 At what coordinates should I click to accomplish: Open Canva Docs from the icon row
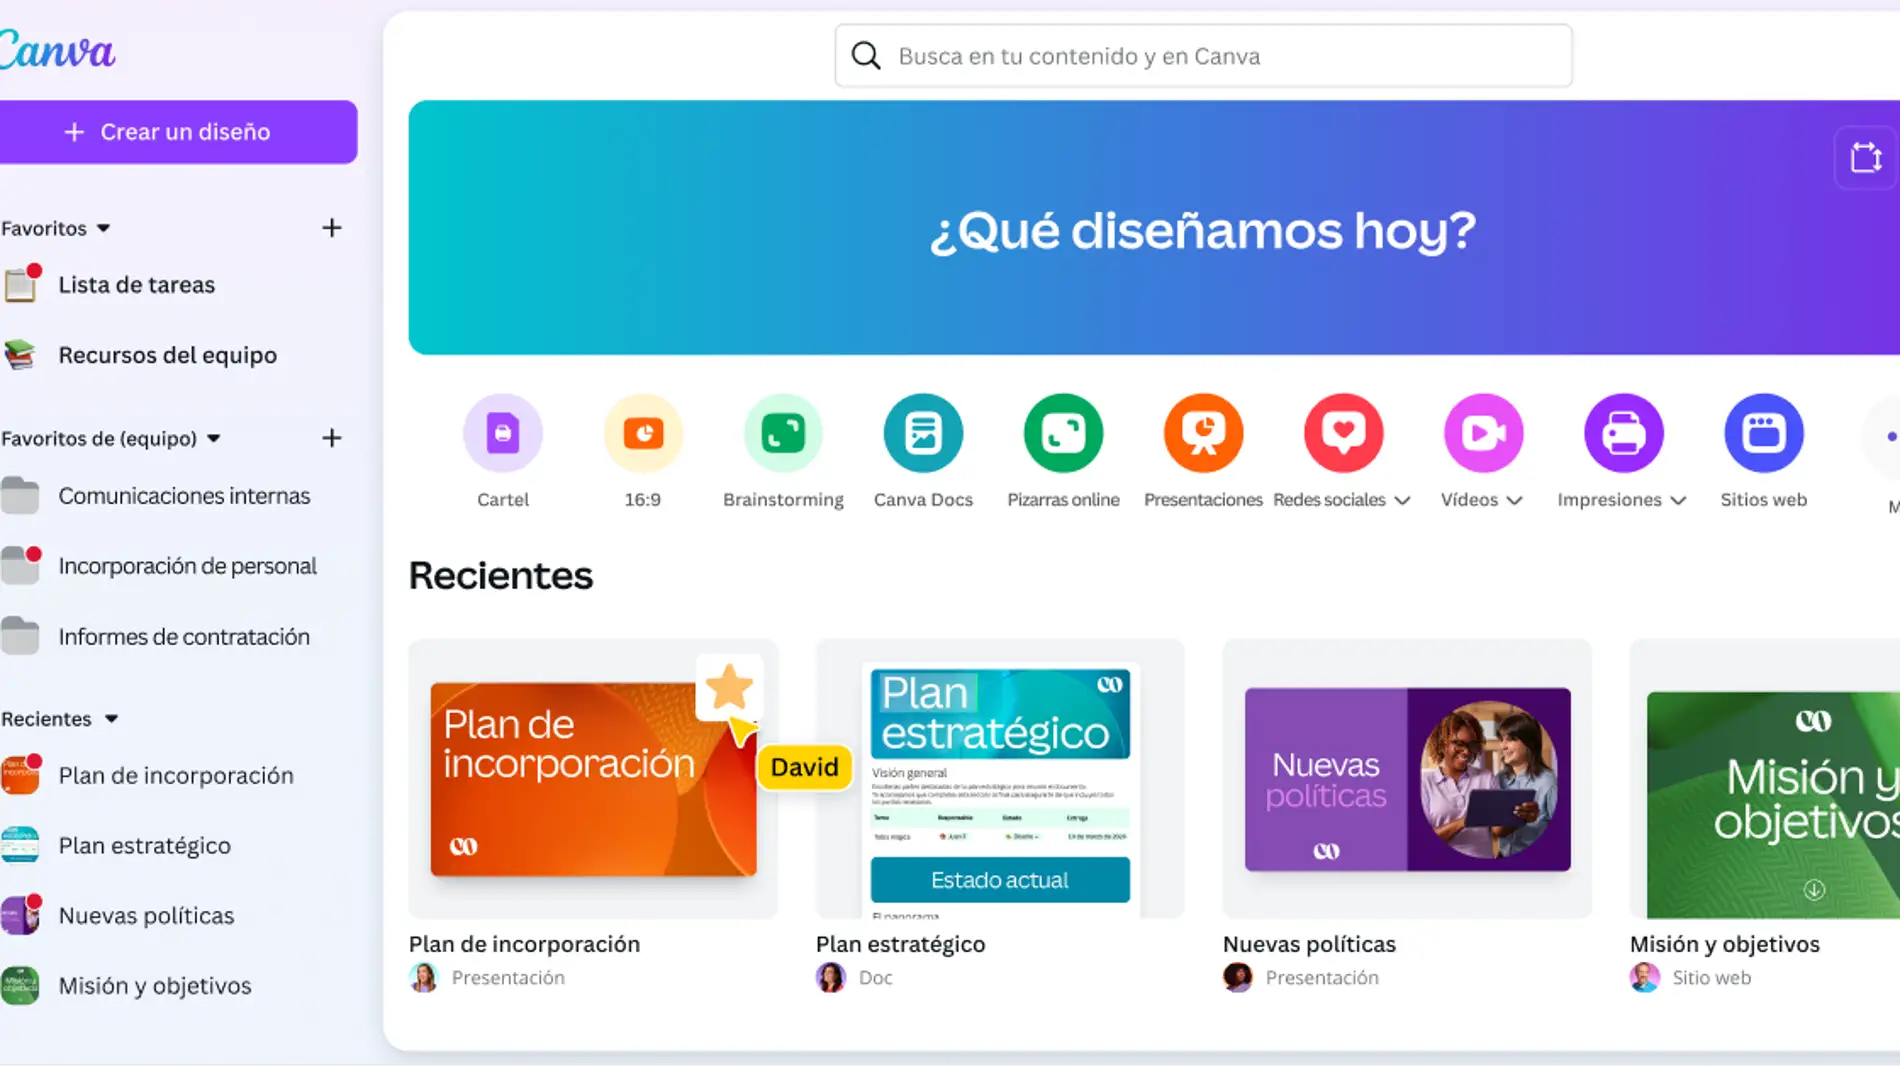(x=923, y=432)
